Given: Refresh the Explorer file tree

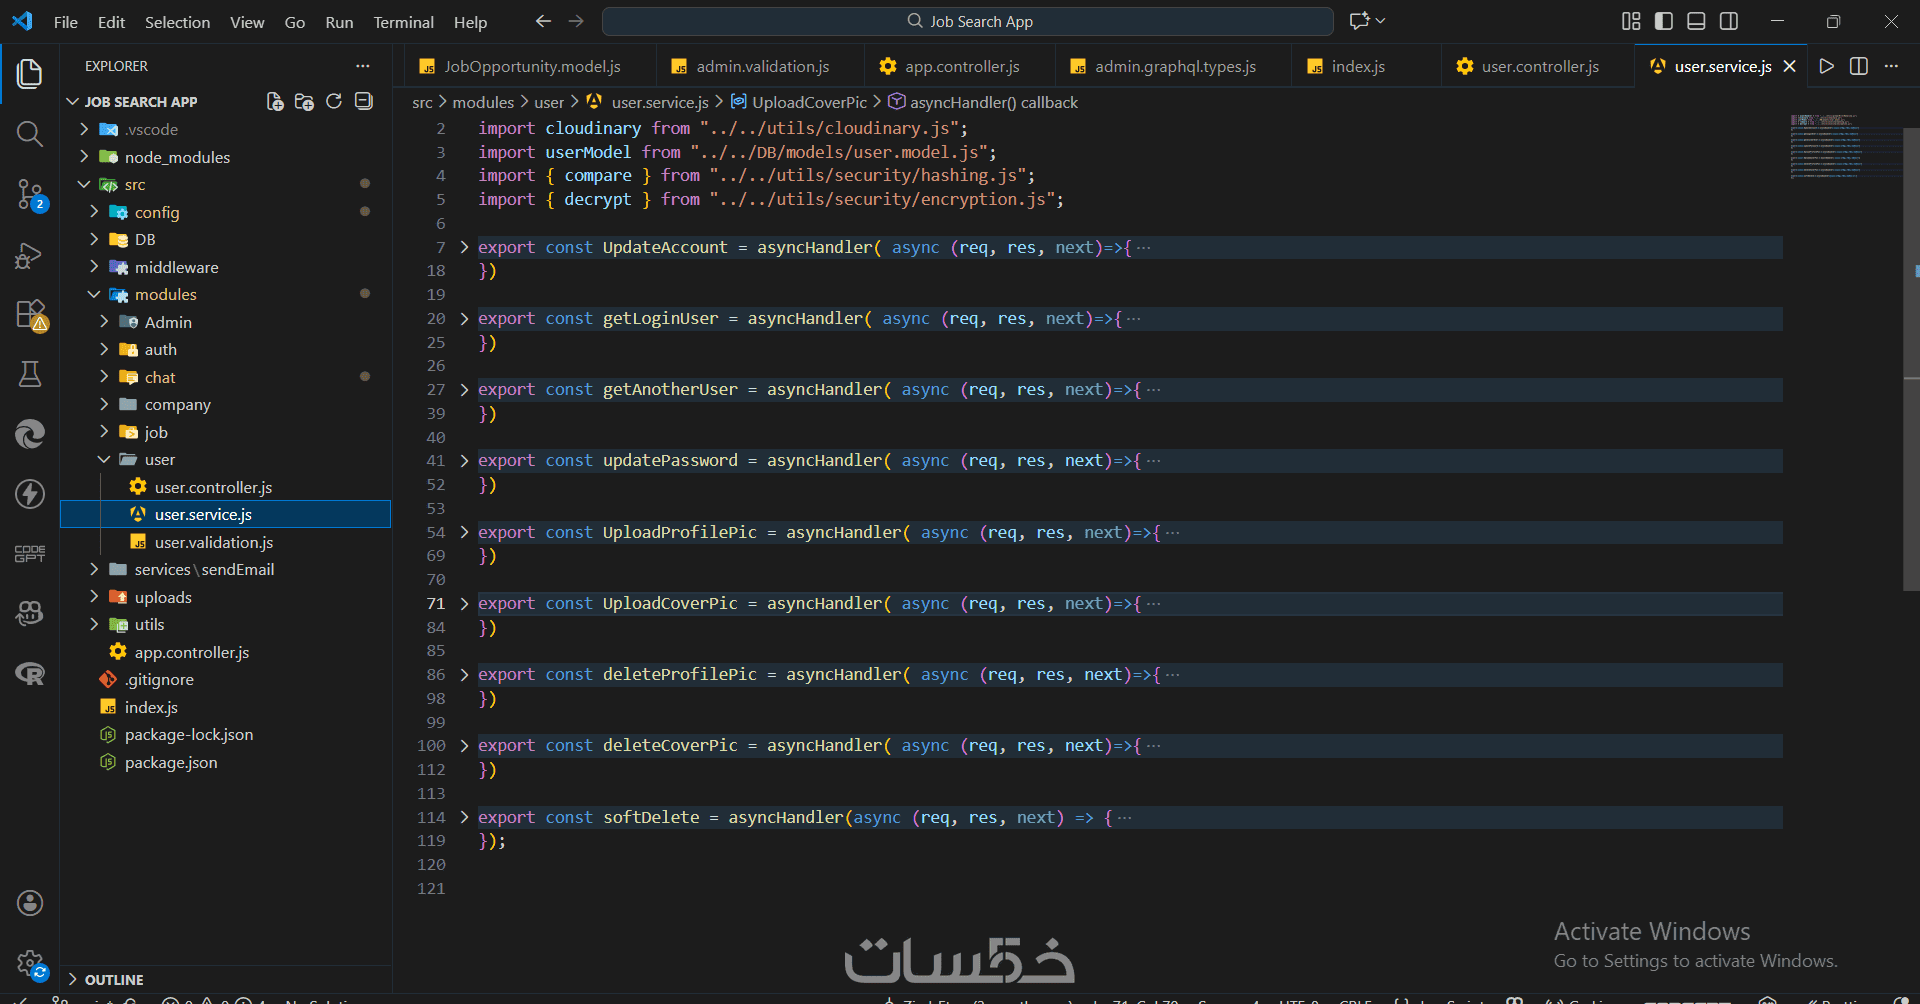Looking at the screenshot, I should [x=334, y=102].
